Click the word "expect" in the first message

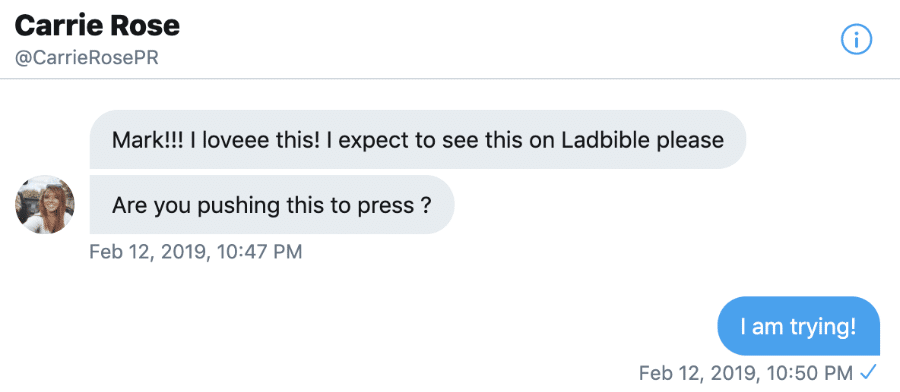[x=368, y=141]
